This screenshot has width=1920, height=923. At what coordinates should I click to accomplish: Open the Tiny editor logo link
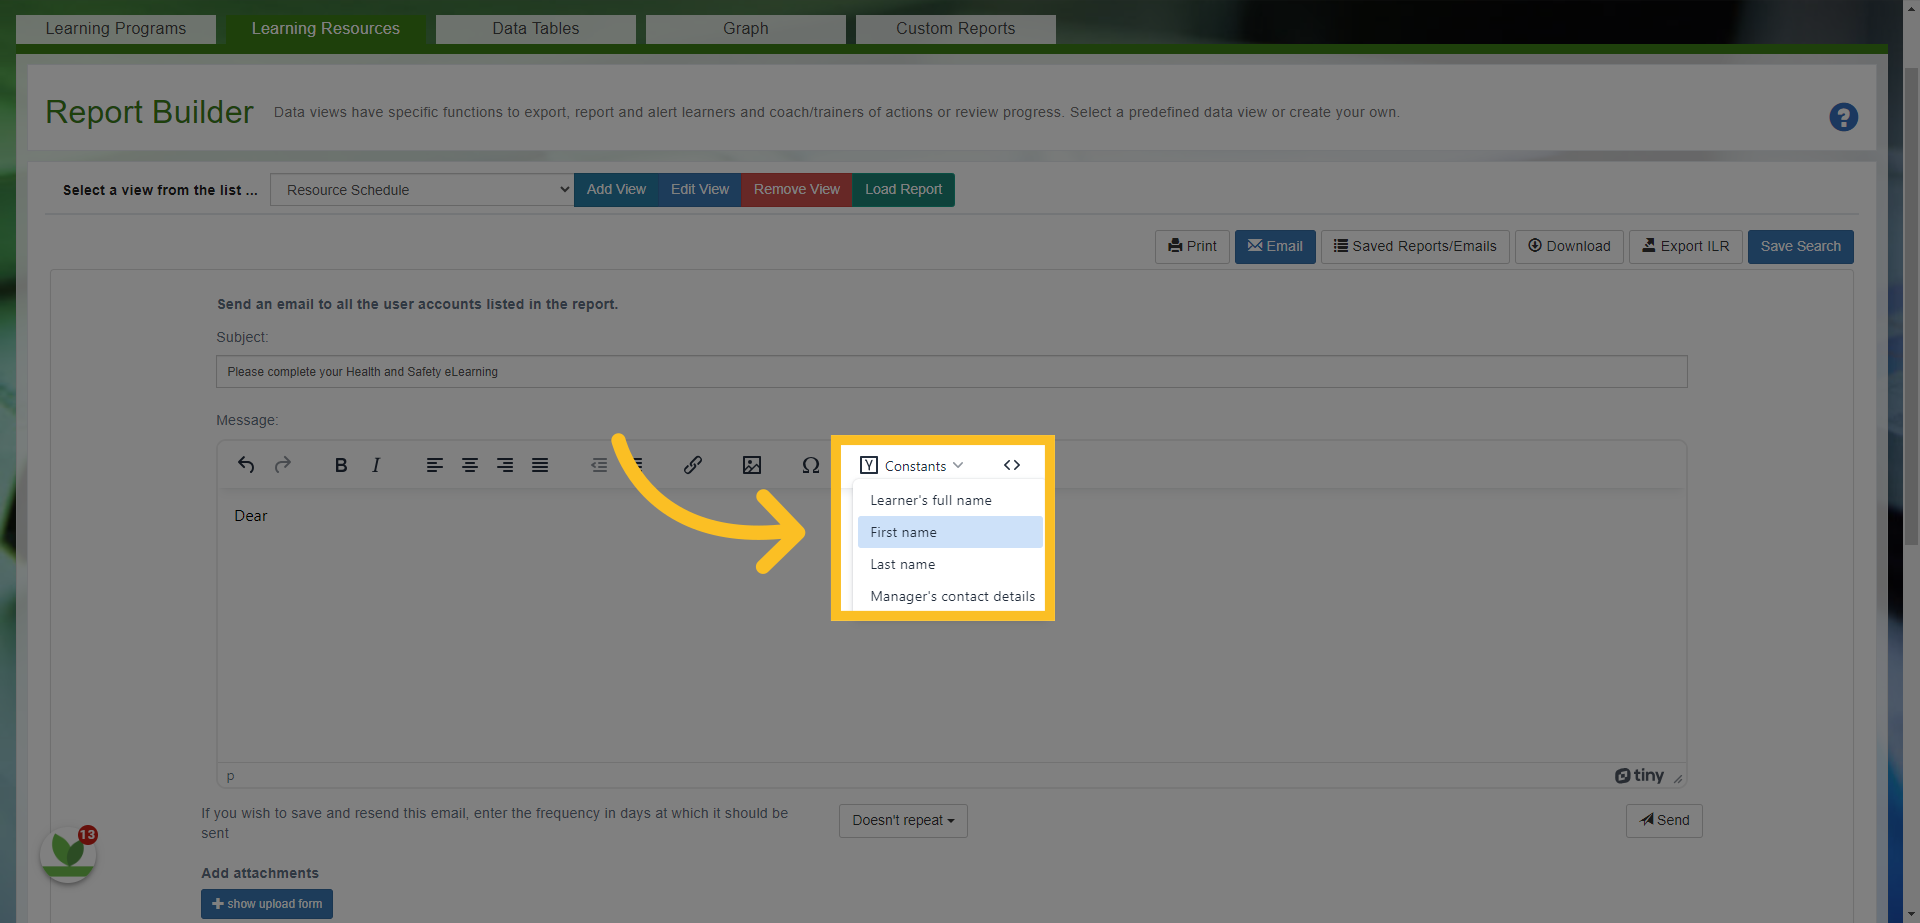(x=1640, y=776)
